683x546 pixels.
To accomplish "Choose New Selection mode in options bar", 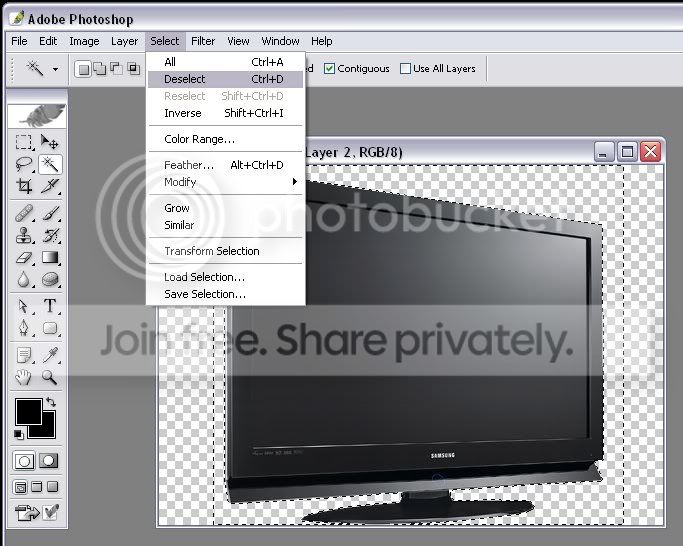I will (83, 69).
